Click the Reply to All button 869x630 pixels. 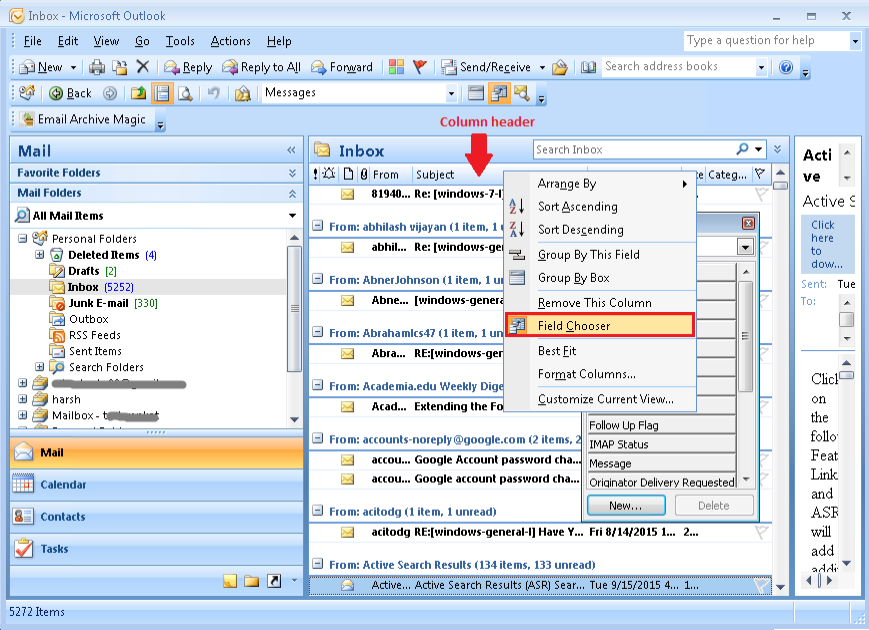coord(262,67)
